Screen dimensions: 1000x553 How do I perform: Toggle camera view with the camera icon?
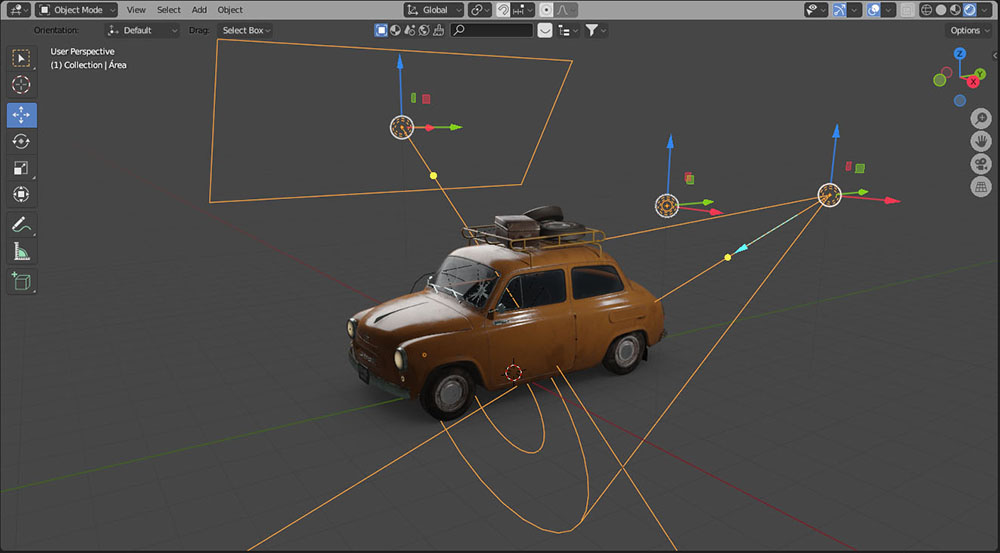981,164
